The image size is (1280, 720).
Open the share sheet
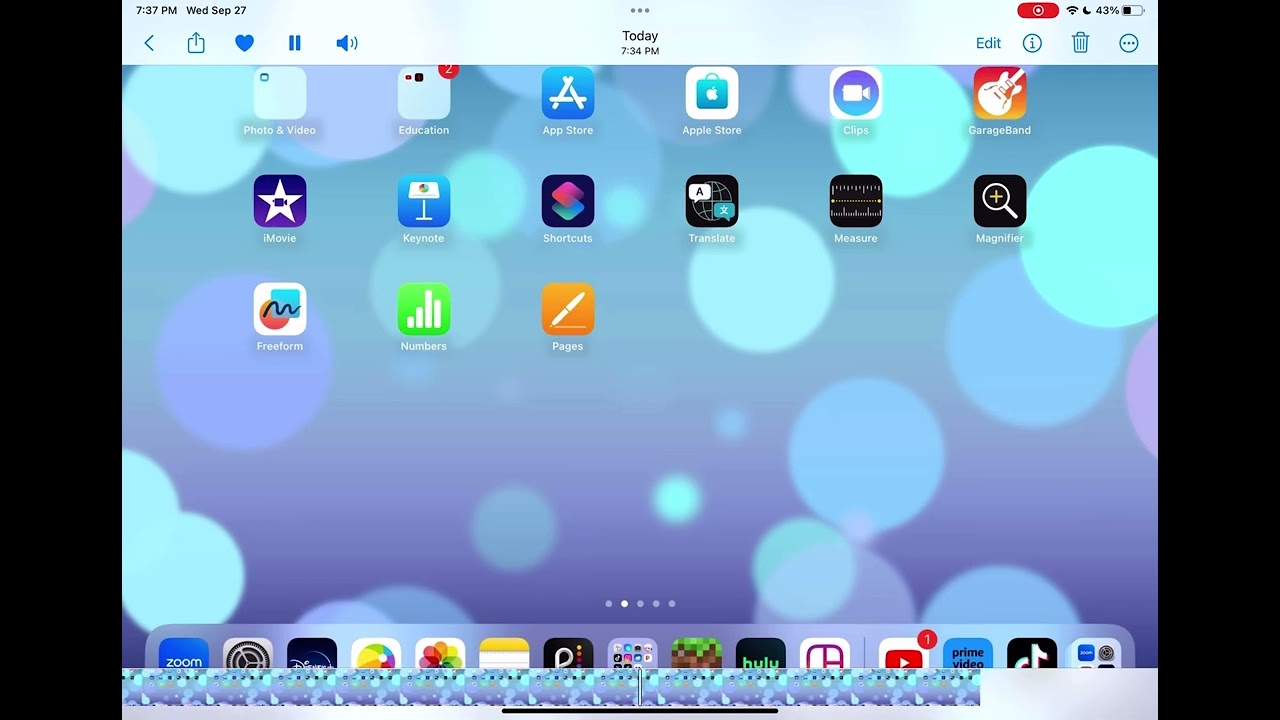click(x=196, y=43)
